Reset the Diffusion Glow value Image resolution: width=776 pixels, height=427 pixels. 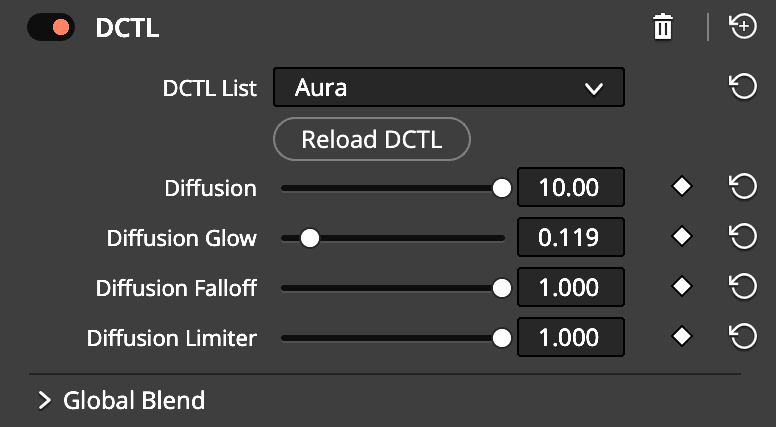coord(743,237)
